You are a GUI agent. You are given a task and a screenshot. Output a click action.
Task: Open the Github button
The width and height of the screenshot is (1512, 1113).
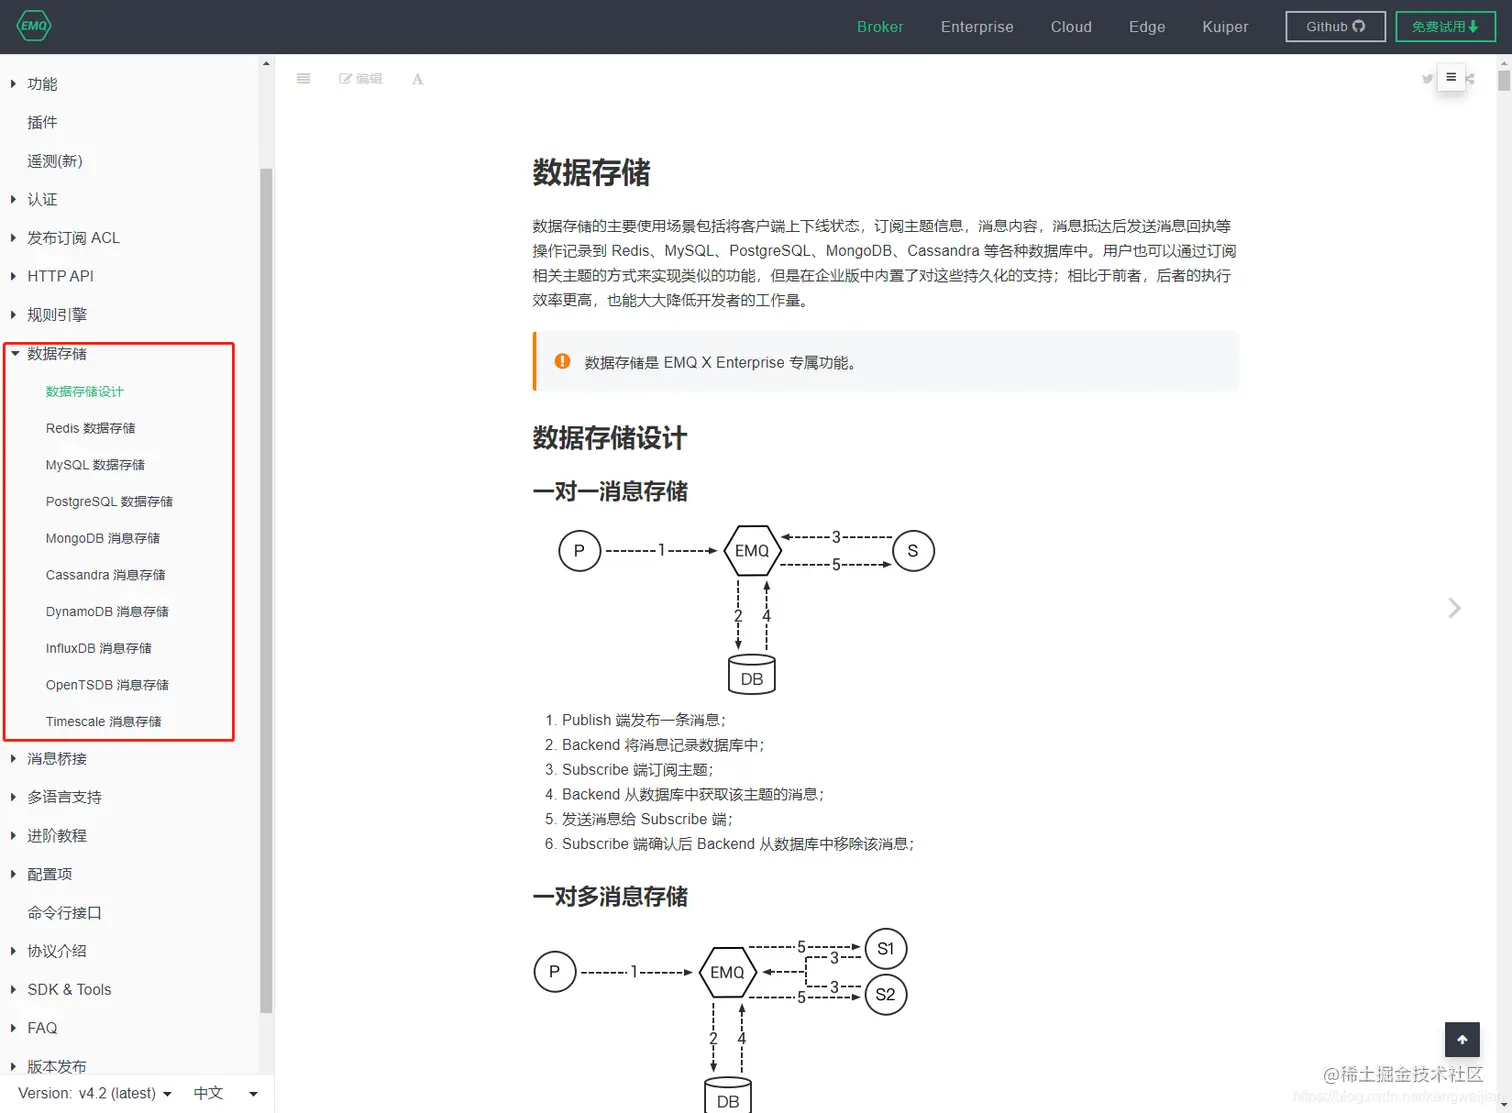click(1335, 26)
